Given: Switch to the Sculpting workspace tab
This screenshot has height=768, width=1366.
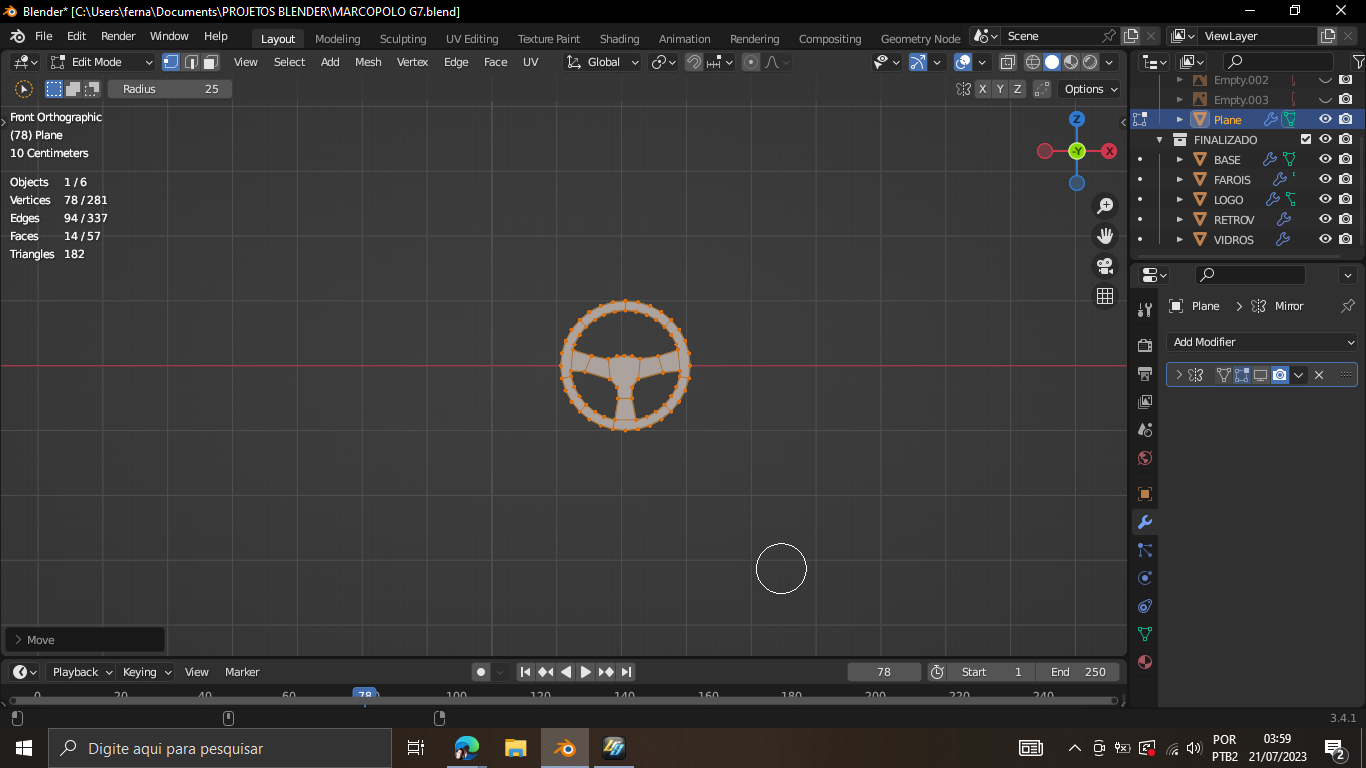Looking at the screenshot, I should [x=403, y=39].
